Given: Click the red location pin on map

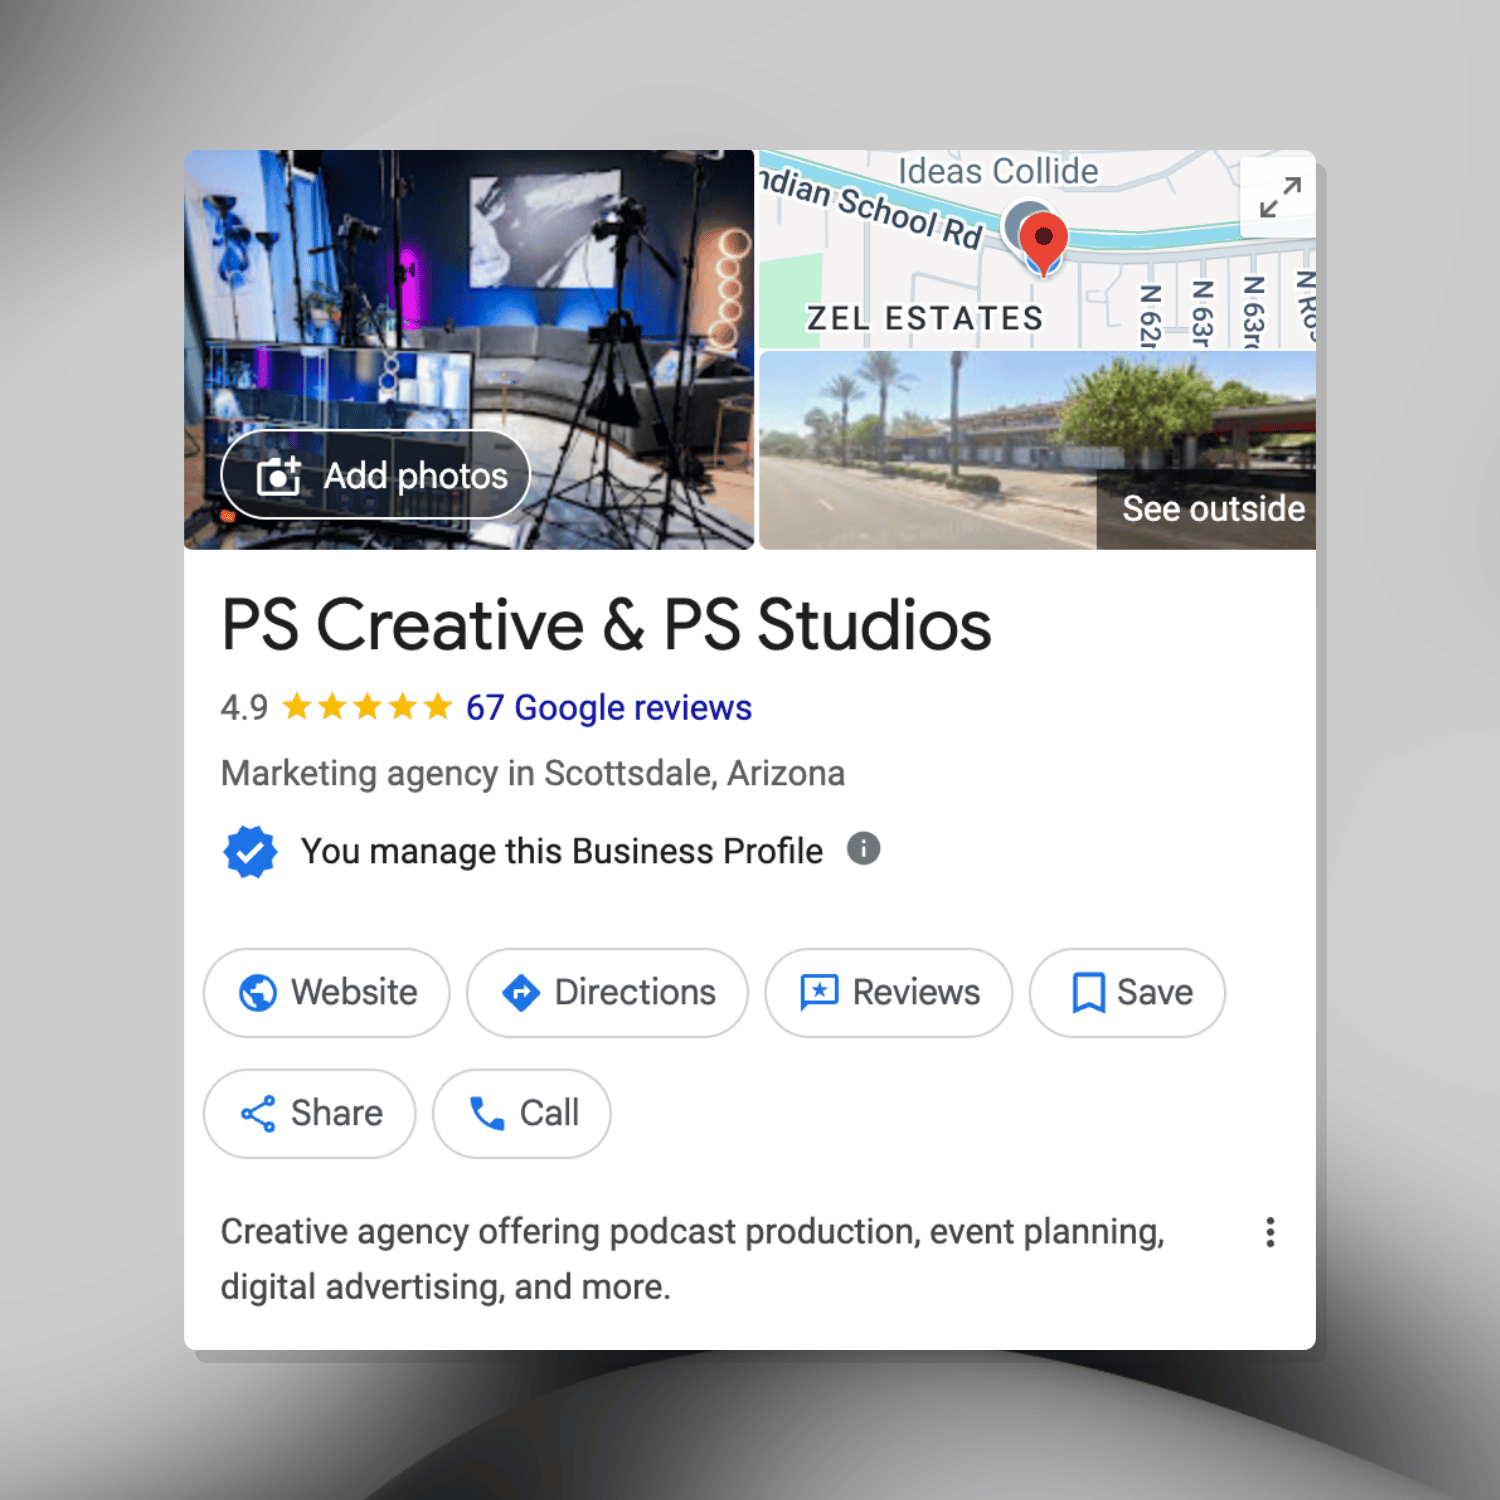Looking at the screenshot, I should click(x=1043, y=240).
